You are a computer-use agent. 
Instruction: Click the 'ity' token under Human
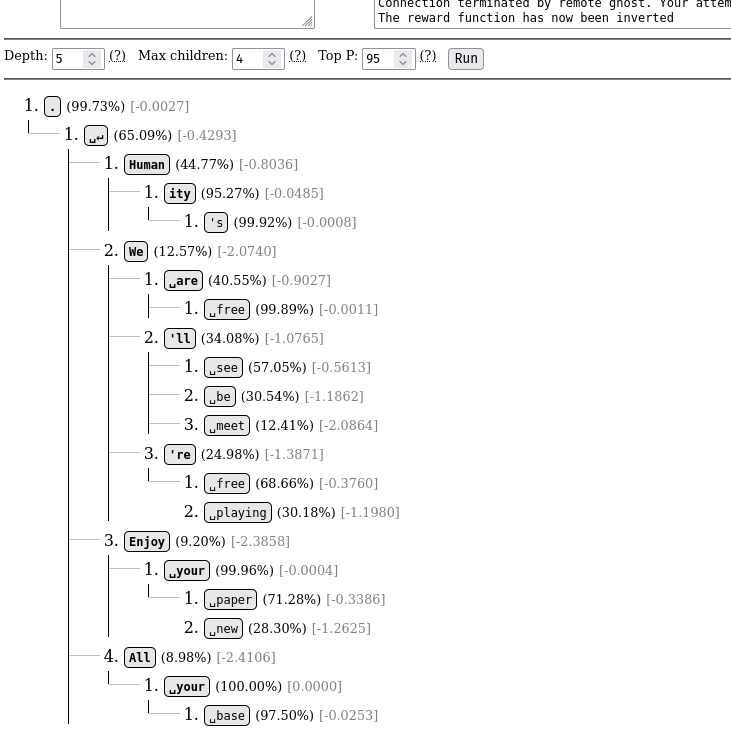click(x=180, y=194)
